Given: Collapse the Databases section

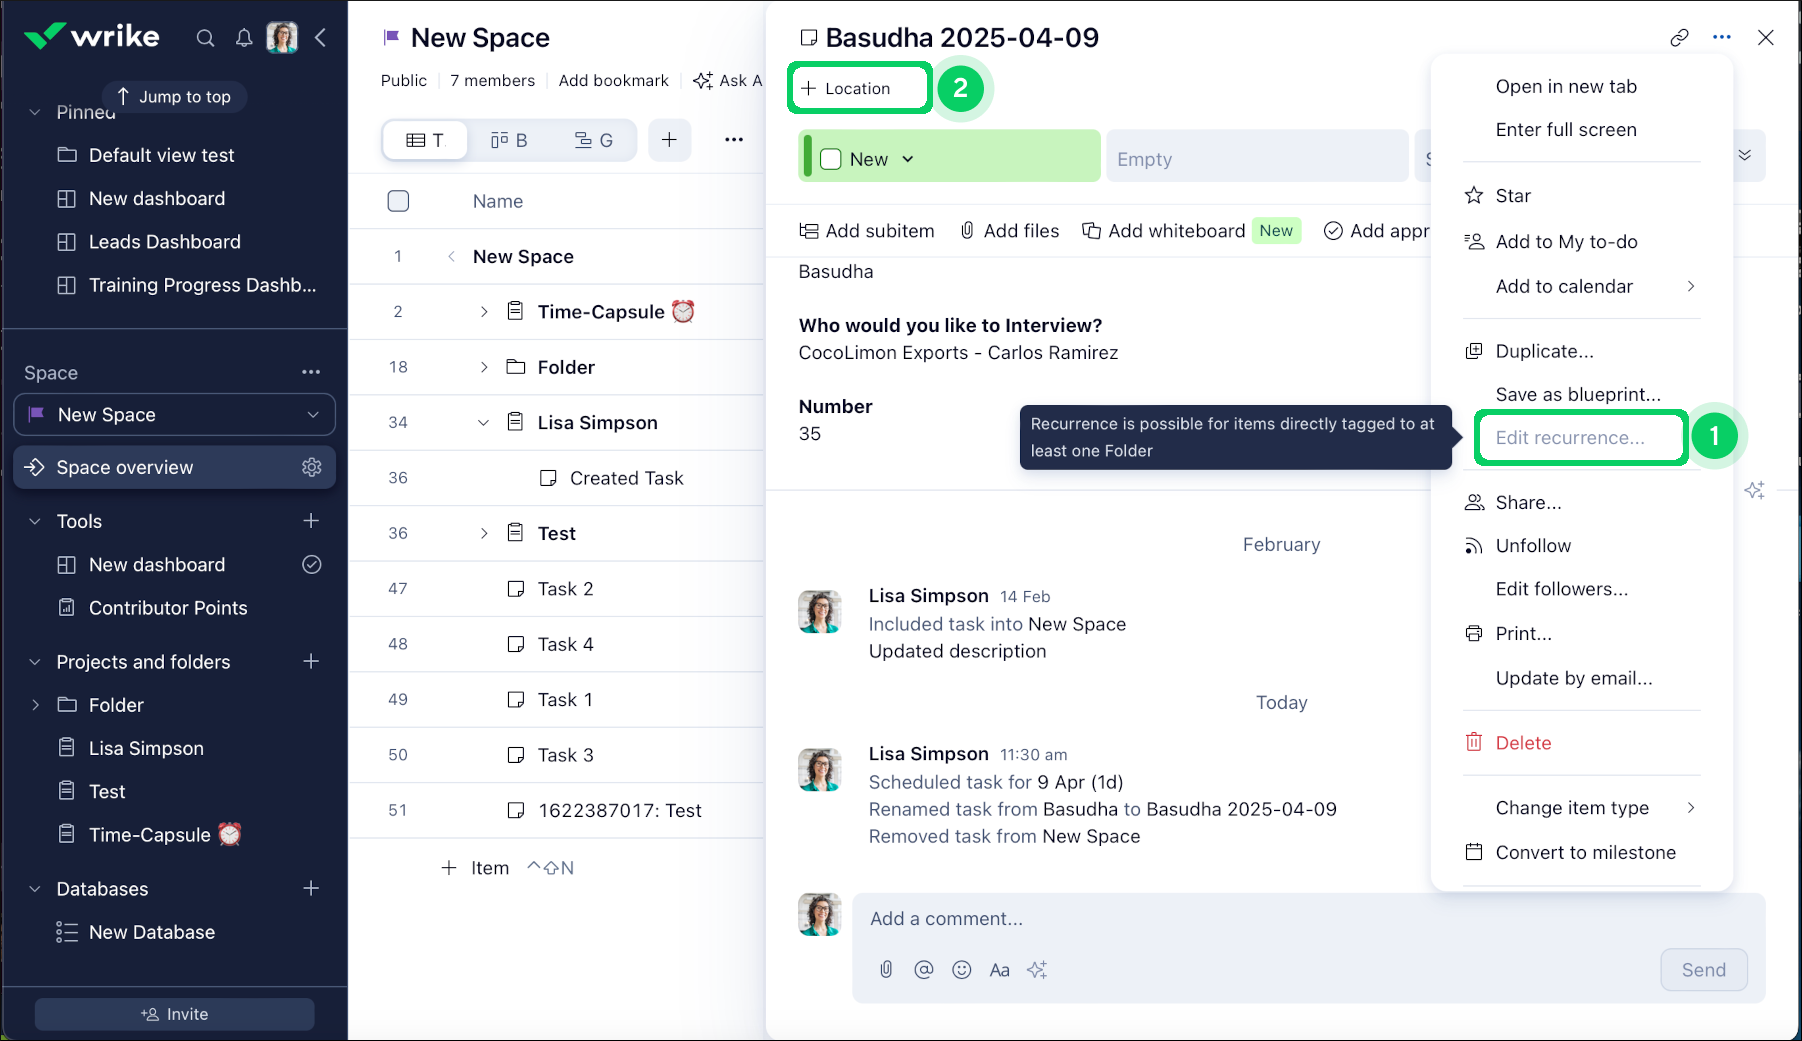Looking at the screenshot, I should coord(35,889).
